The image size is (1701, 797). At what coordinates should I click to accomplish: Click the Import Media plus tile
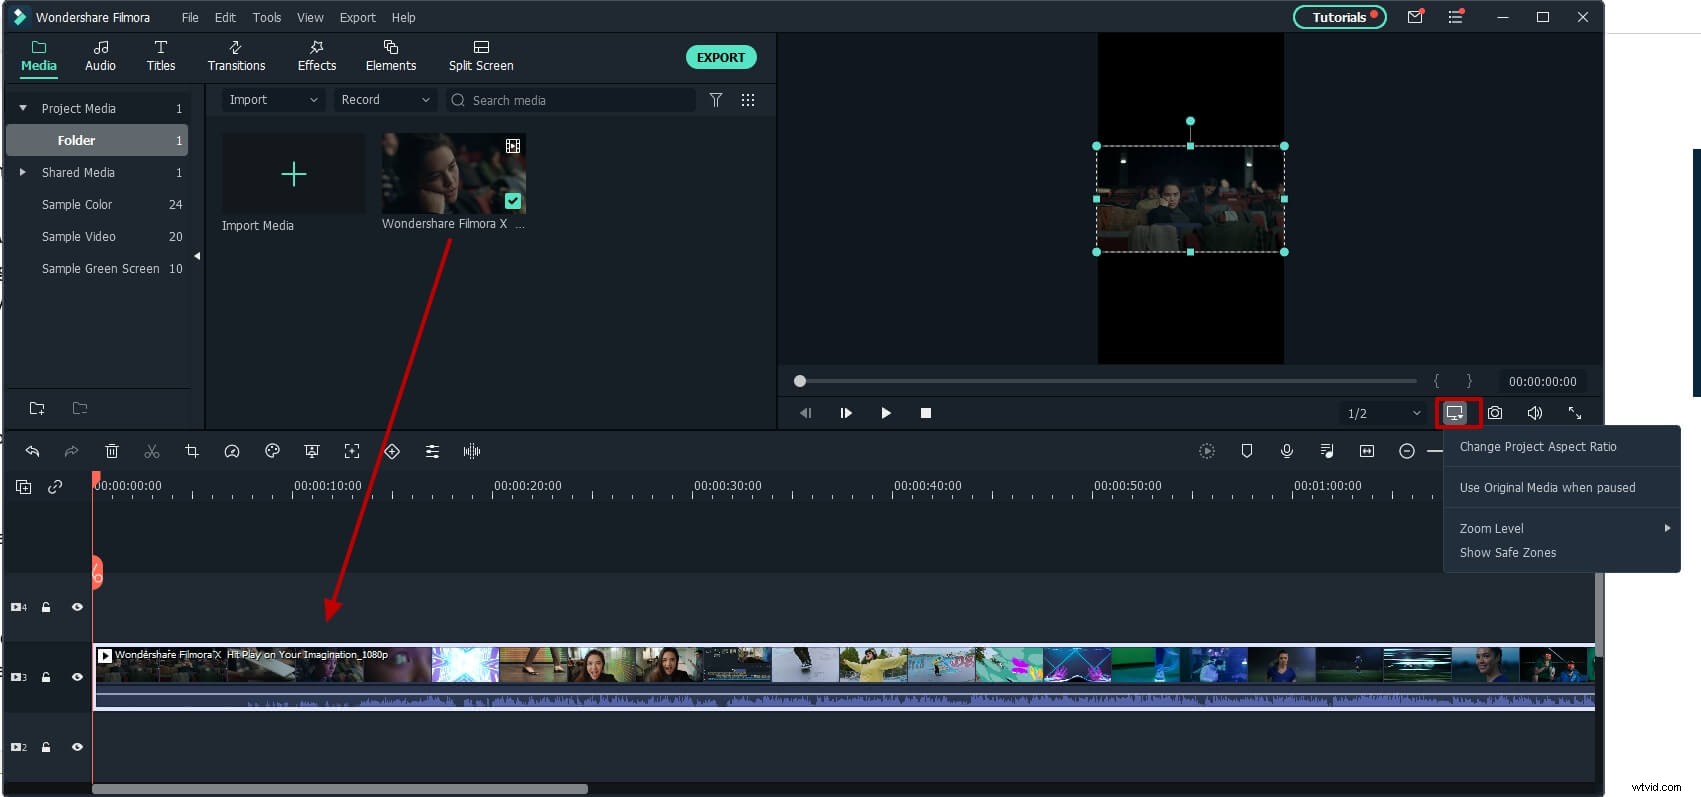pyautogui.click(x=293, y=174)
